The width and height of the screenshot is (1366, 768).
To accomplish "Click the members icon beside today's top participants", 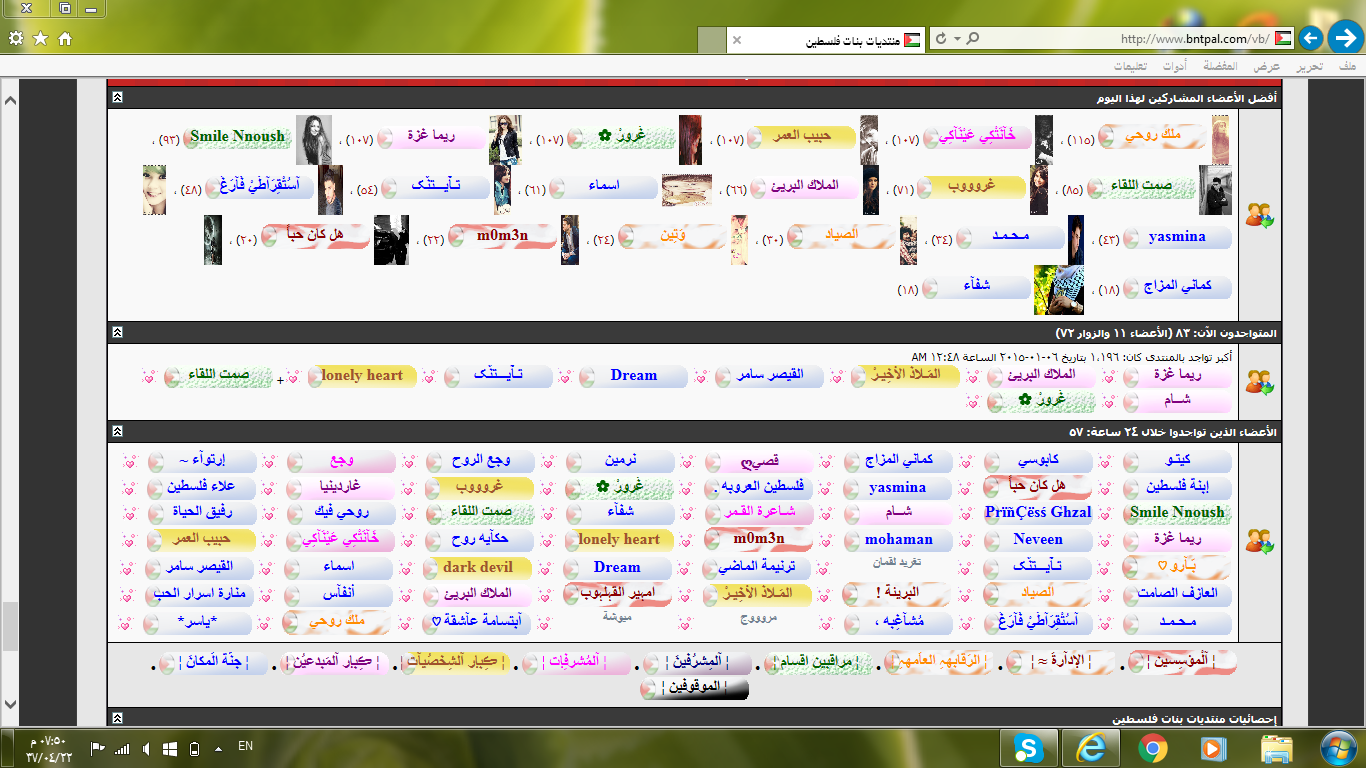I will click(x=1258, y=215).
